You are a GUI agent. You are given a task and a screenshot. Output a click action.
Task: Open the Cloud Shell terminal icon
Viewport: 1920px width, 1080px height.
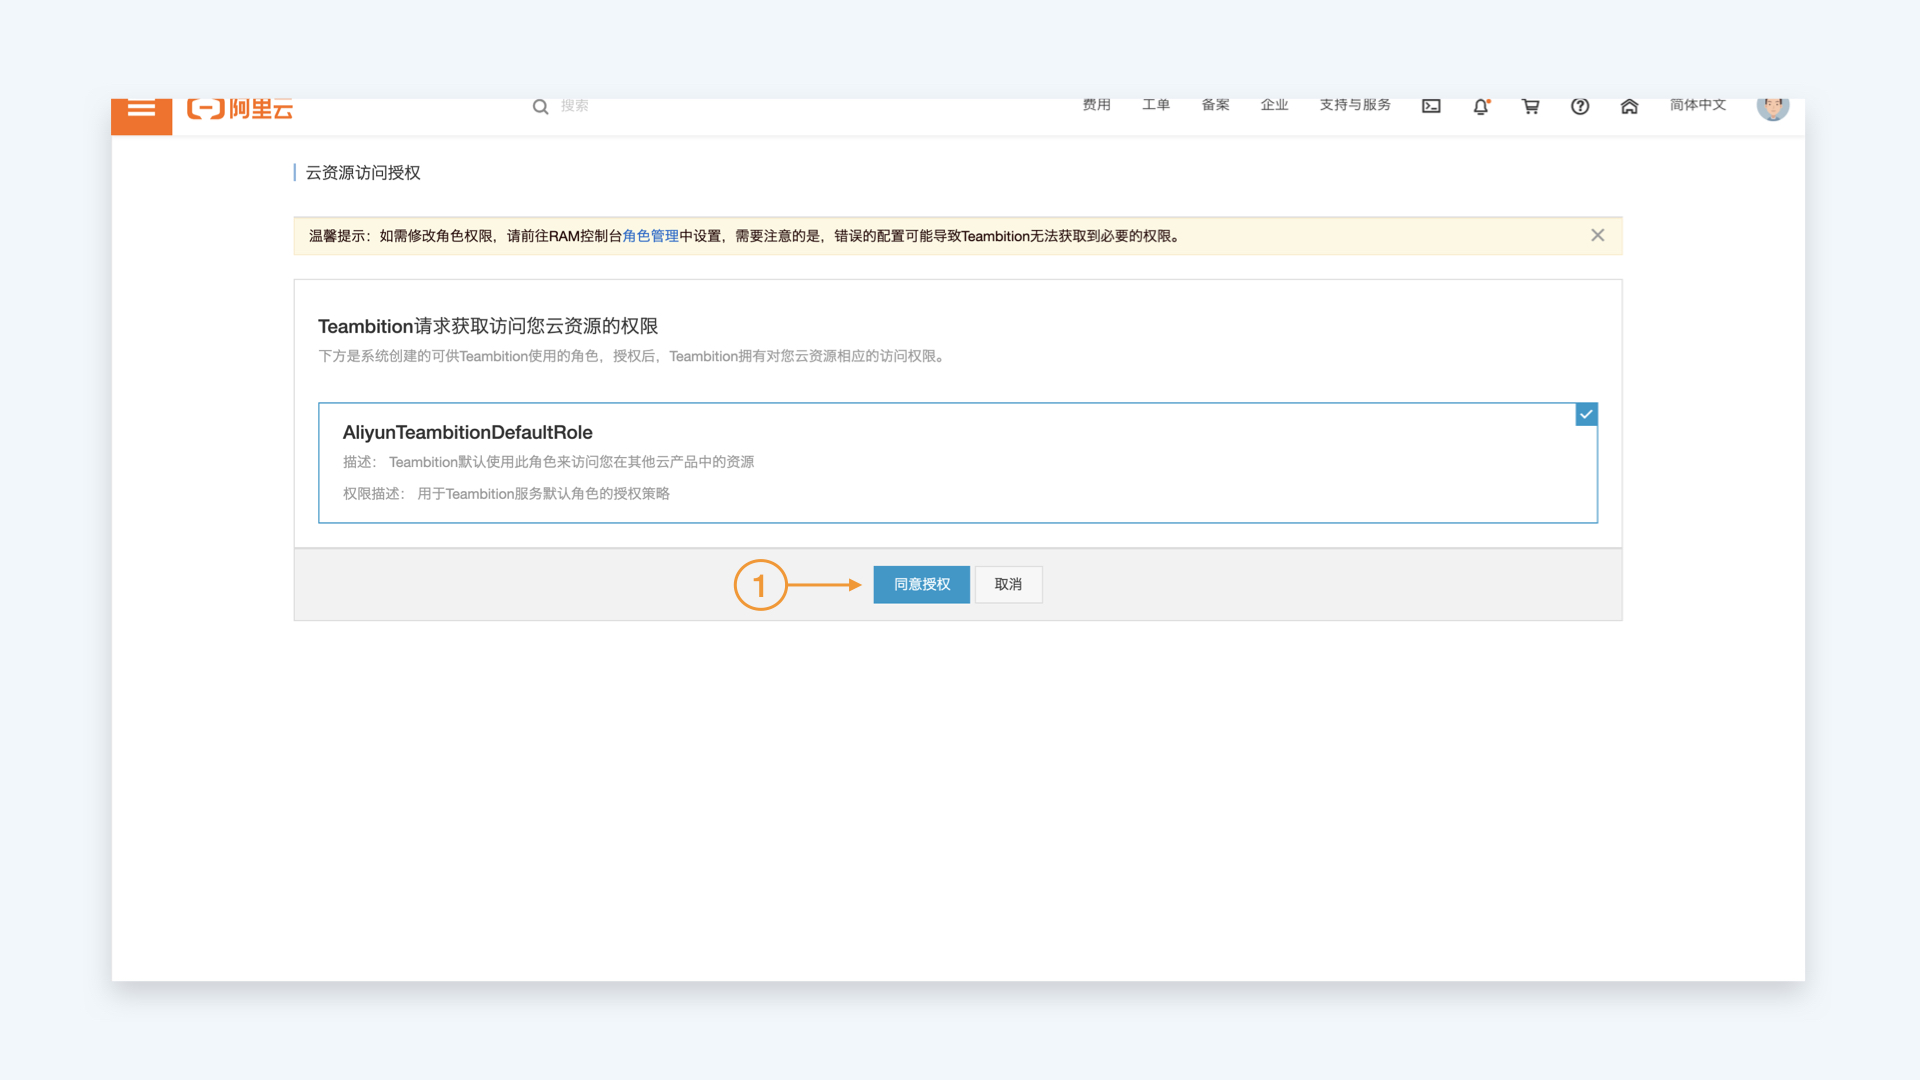tap(1431, 106)
